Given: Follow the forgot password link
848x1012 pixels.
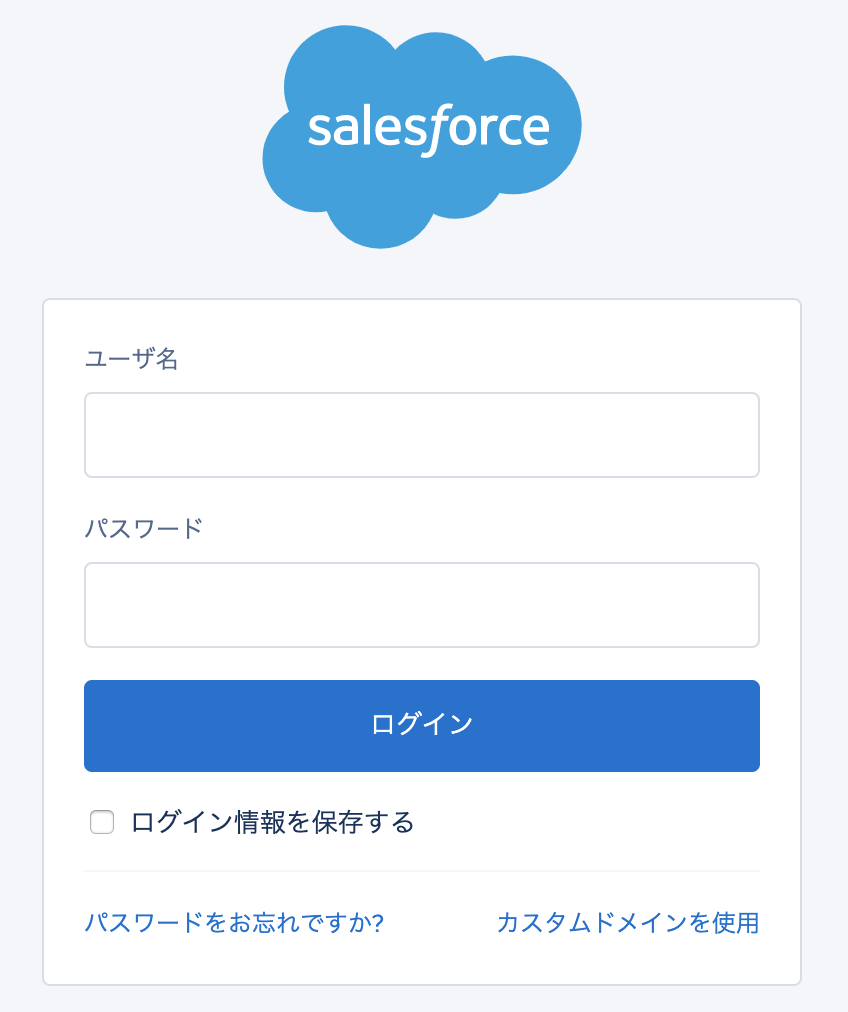Looking at the screenshot, I should [235, 923].
